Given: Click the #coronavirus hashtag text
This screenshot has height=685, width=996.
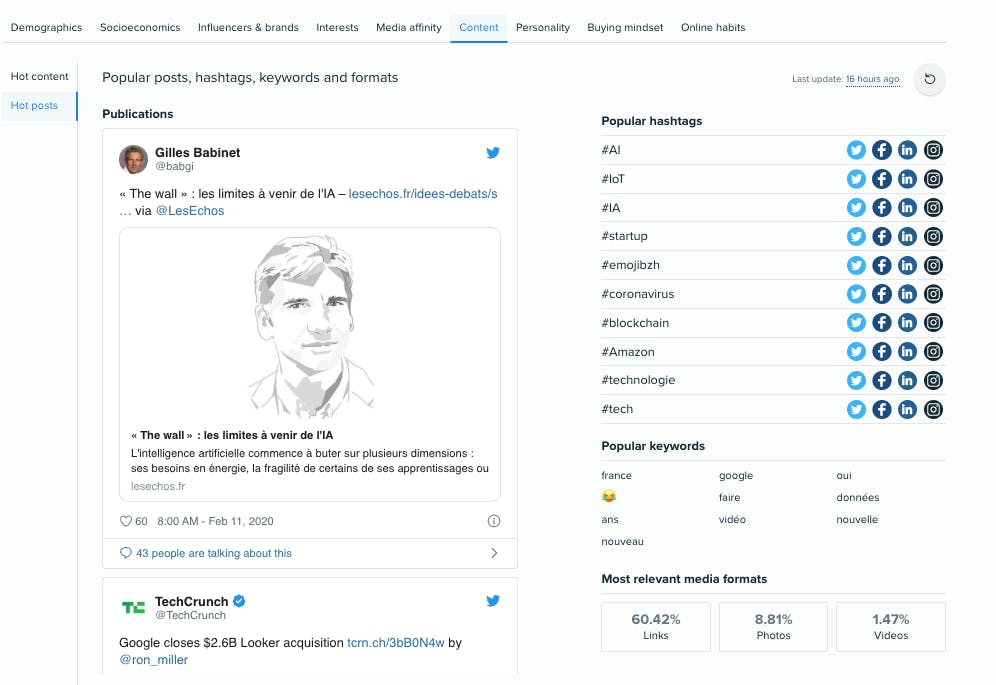Looking at the screenshot, I should click(x=638, y=294).
